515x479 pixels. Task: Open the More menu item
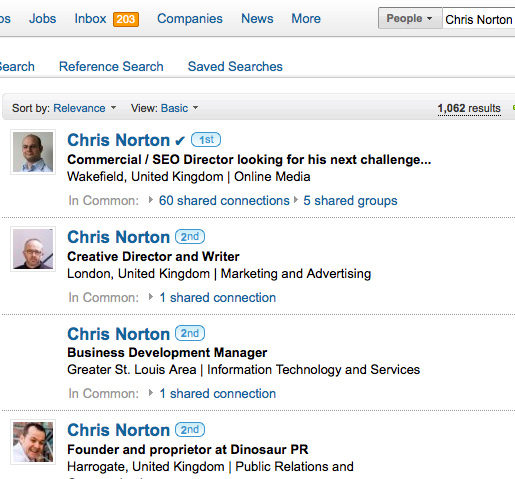coord(306,19)
